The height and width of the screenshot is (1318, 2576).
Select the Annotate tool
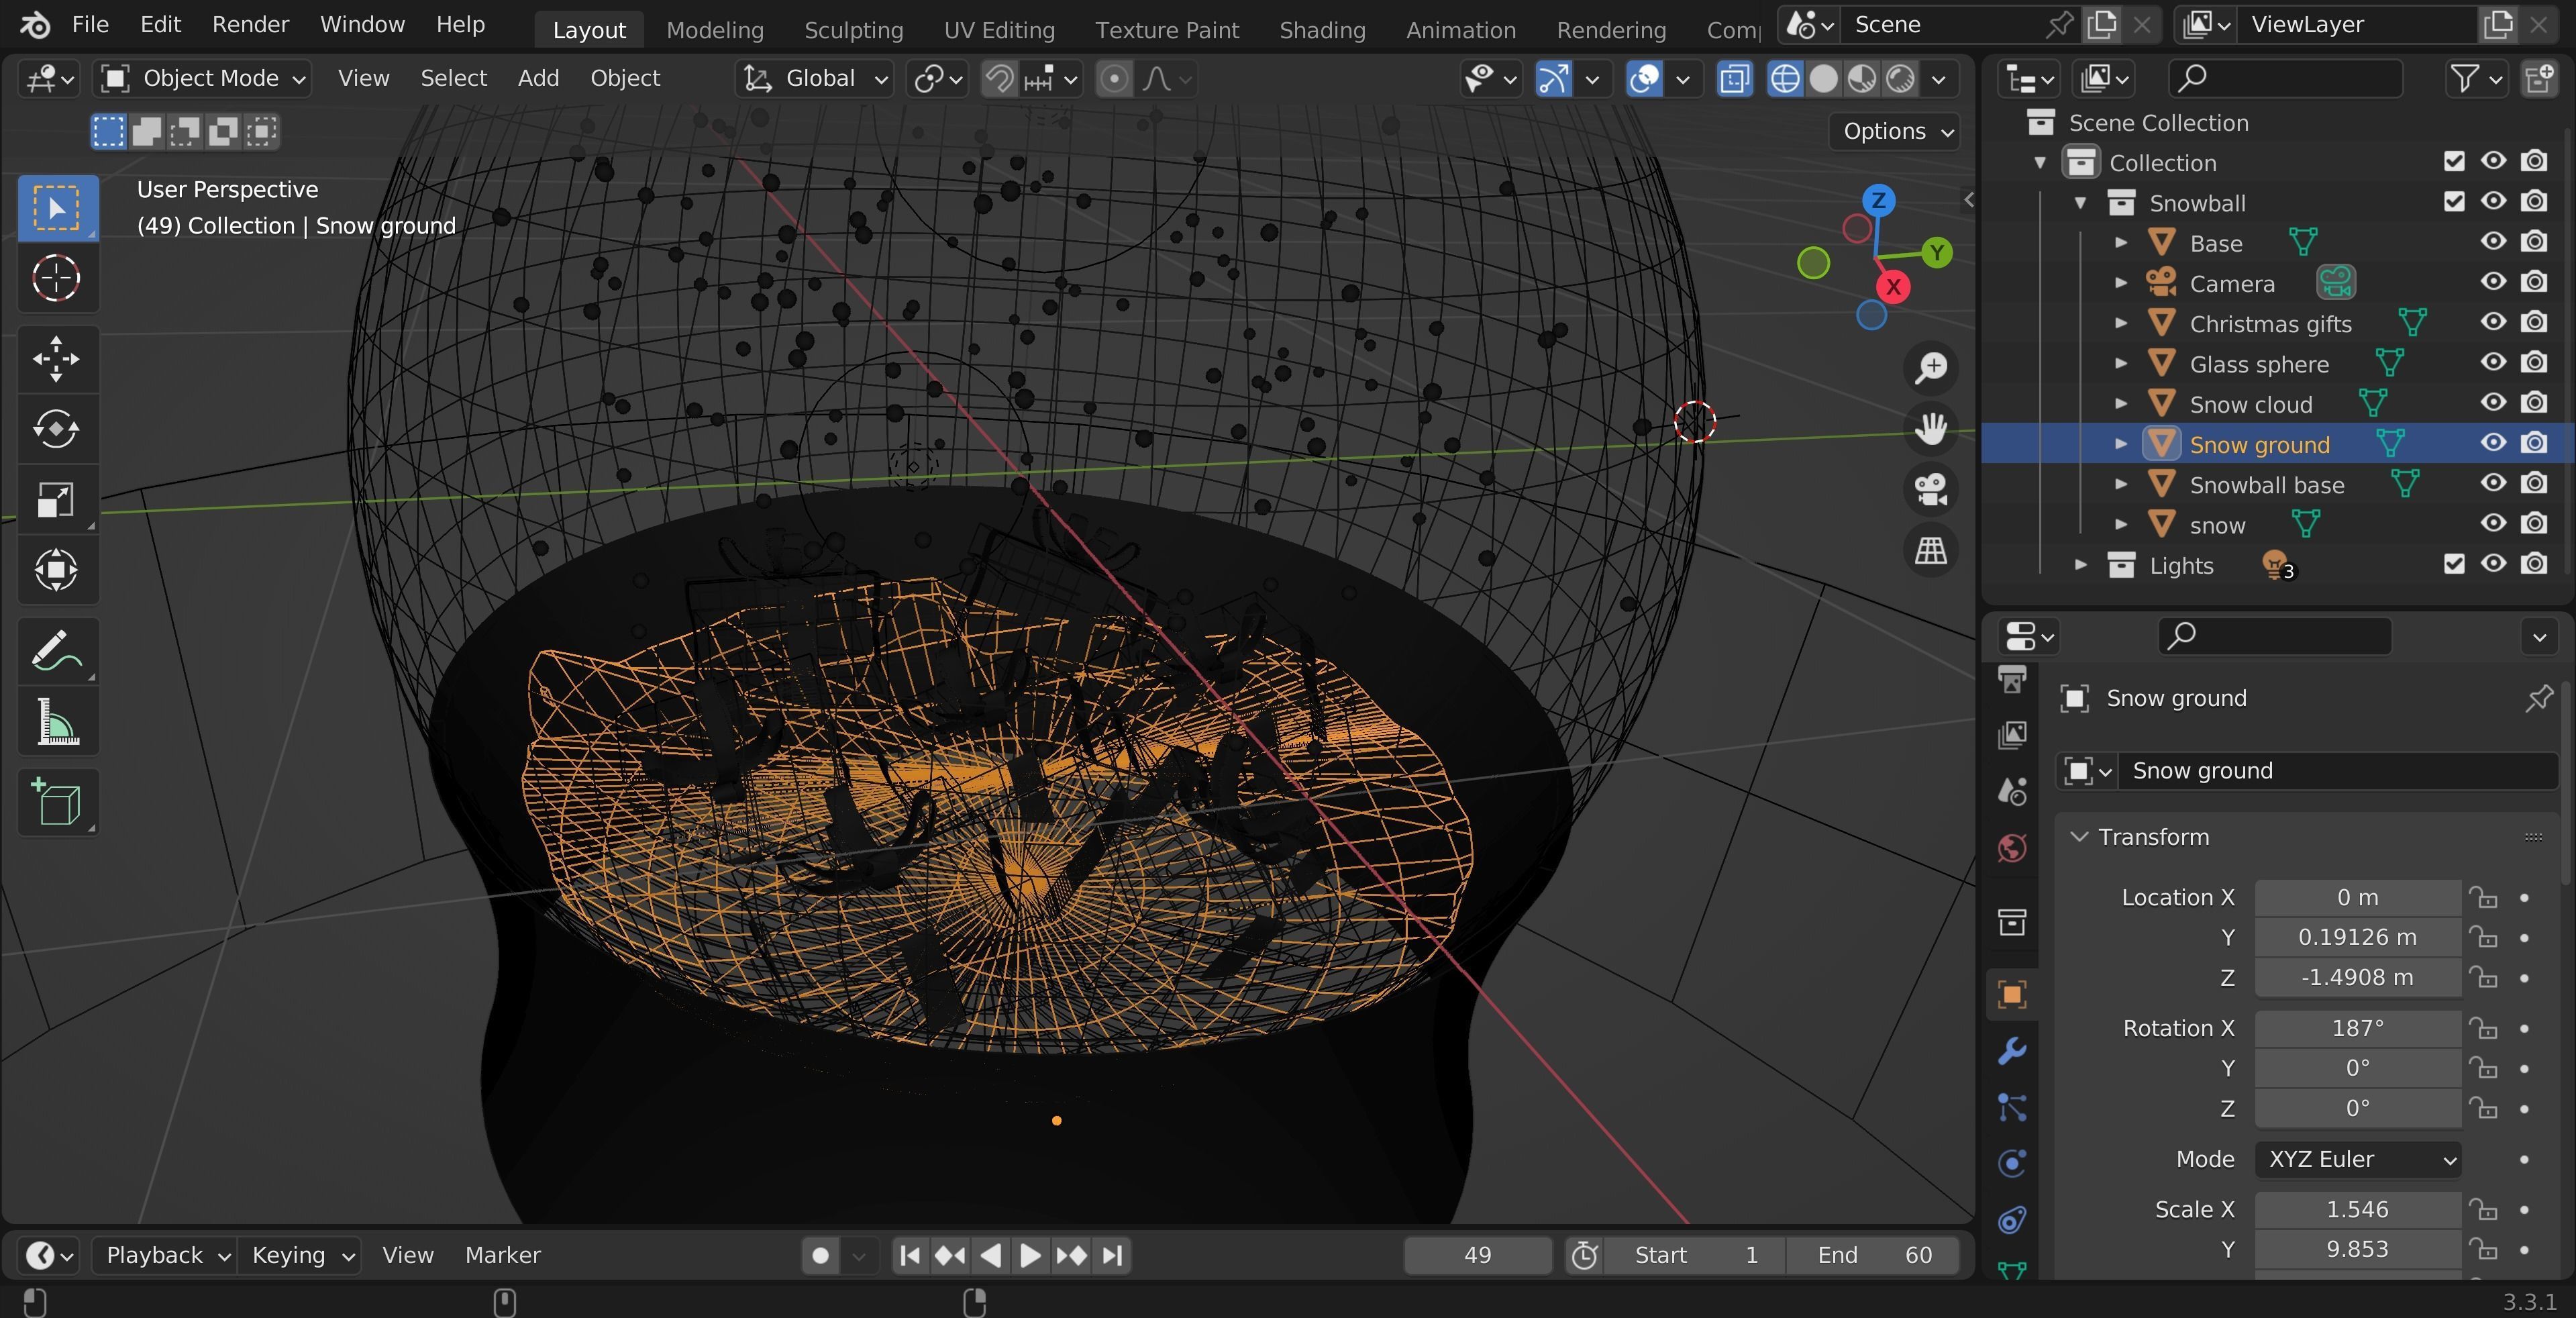57,651
